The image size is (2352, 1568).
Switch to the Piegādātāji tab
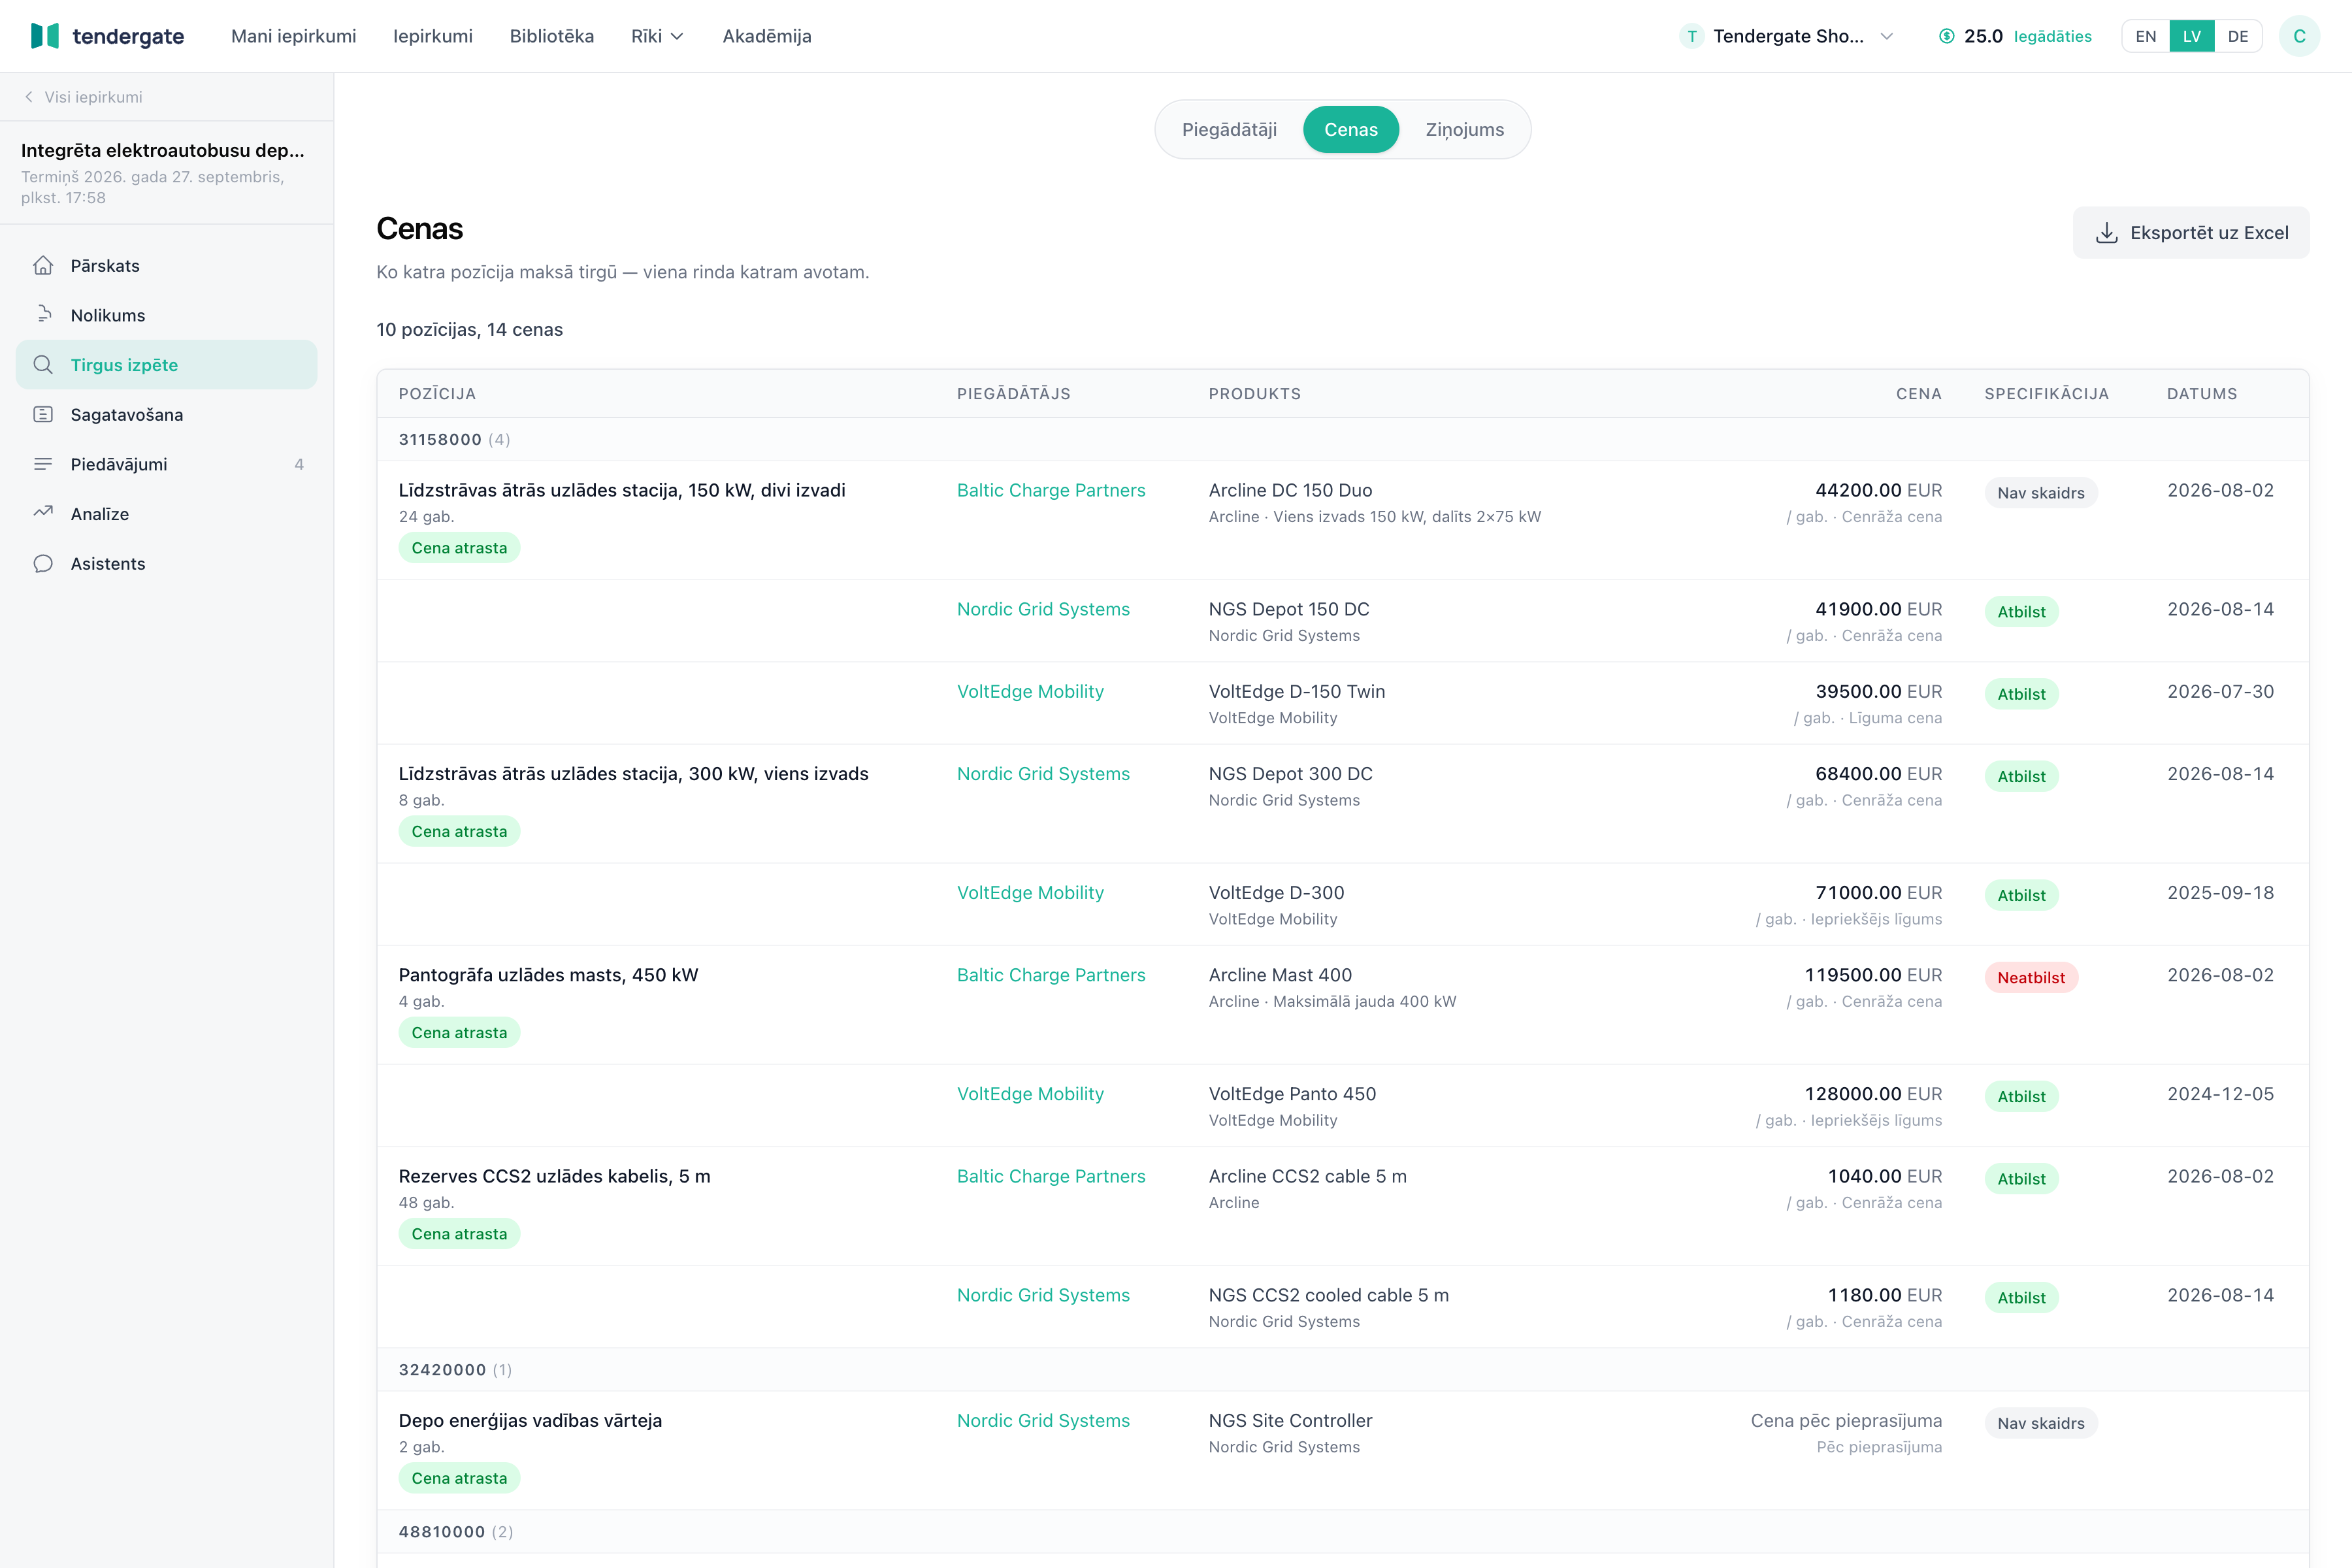[x=1229, y=129]
